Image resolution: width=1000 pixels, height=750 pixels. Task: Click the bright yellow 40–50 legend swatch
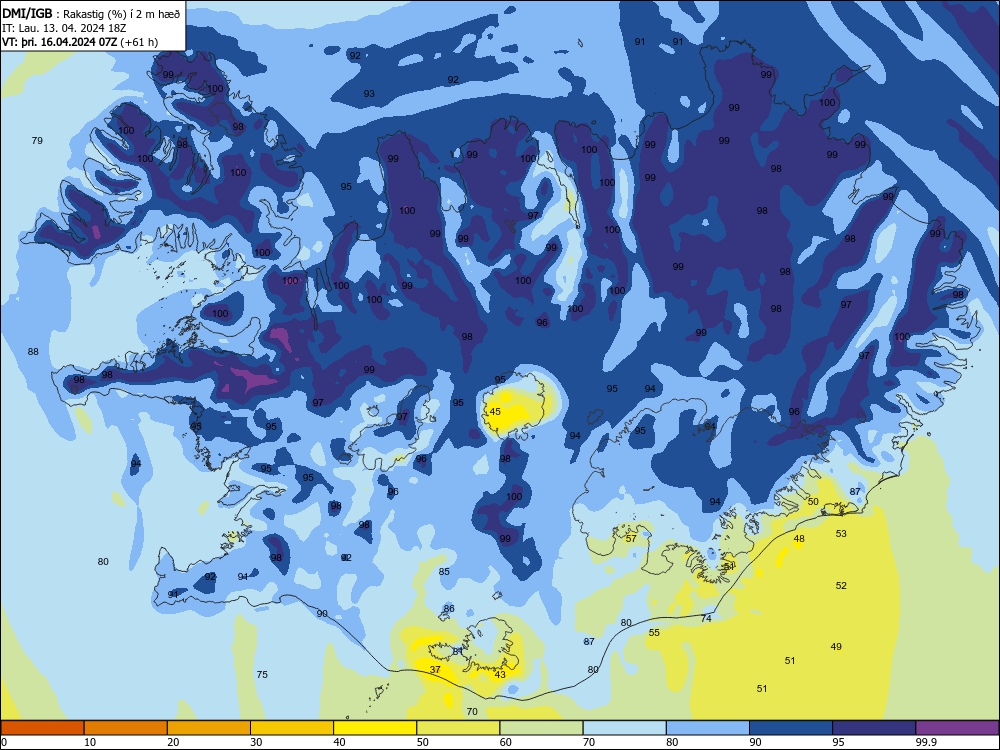pyautogui.click(x=375, y=728)
